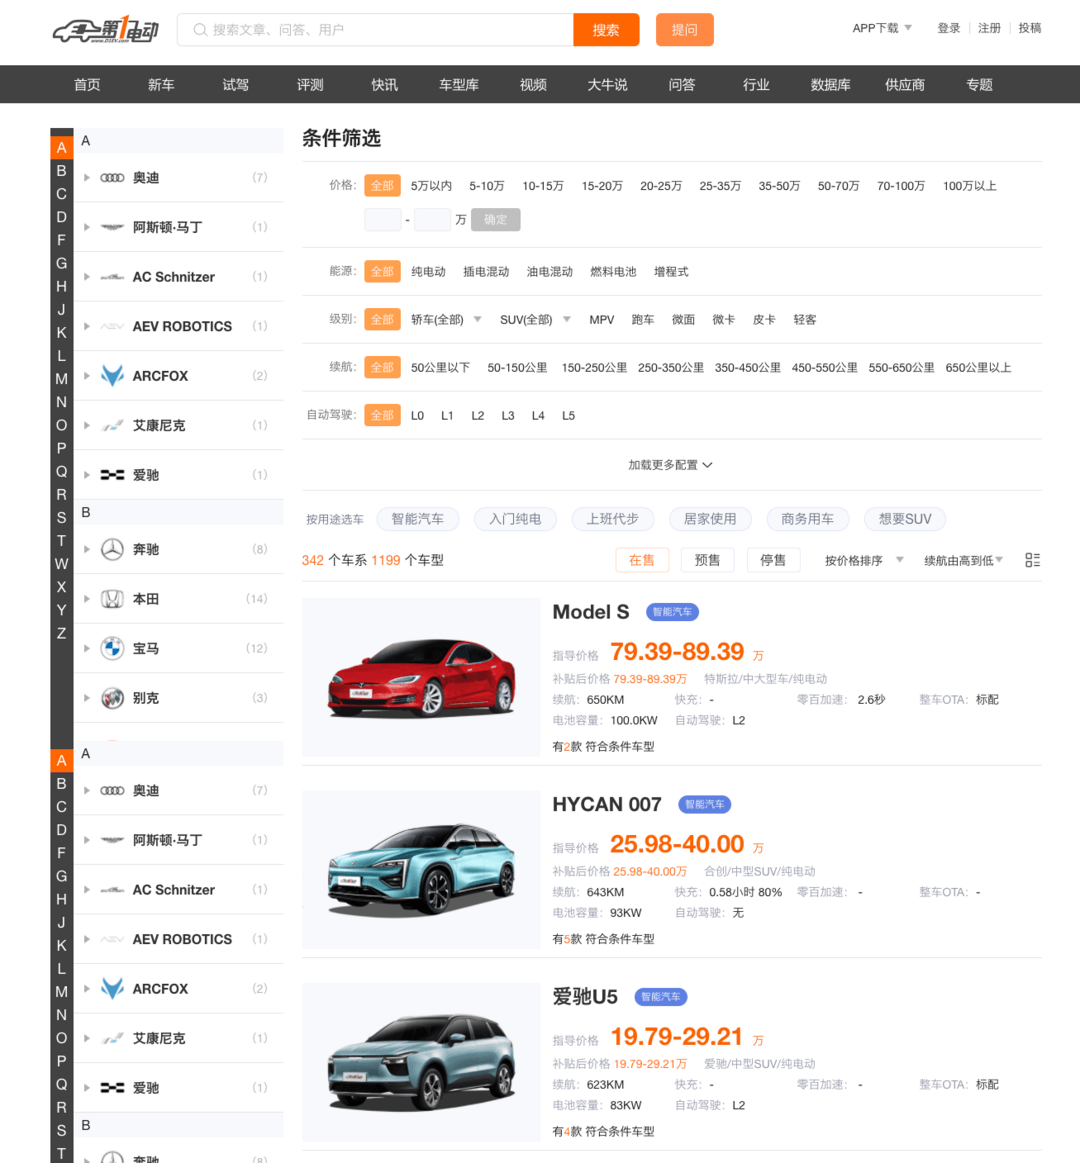
Task: Click the minimum price input box
Action: point(383,220)
